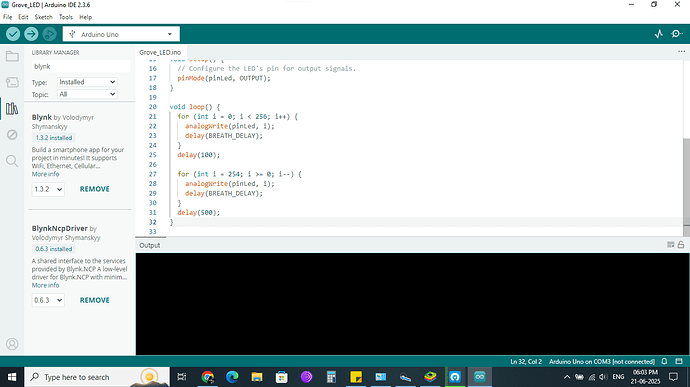
Task: Click the library search field containing blynk
Action: point(81,66)
